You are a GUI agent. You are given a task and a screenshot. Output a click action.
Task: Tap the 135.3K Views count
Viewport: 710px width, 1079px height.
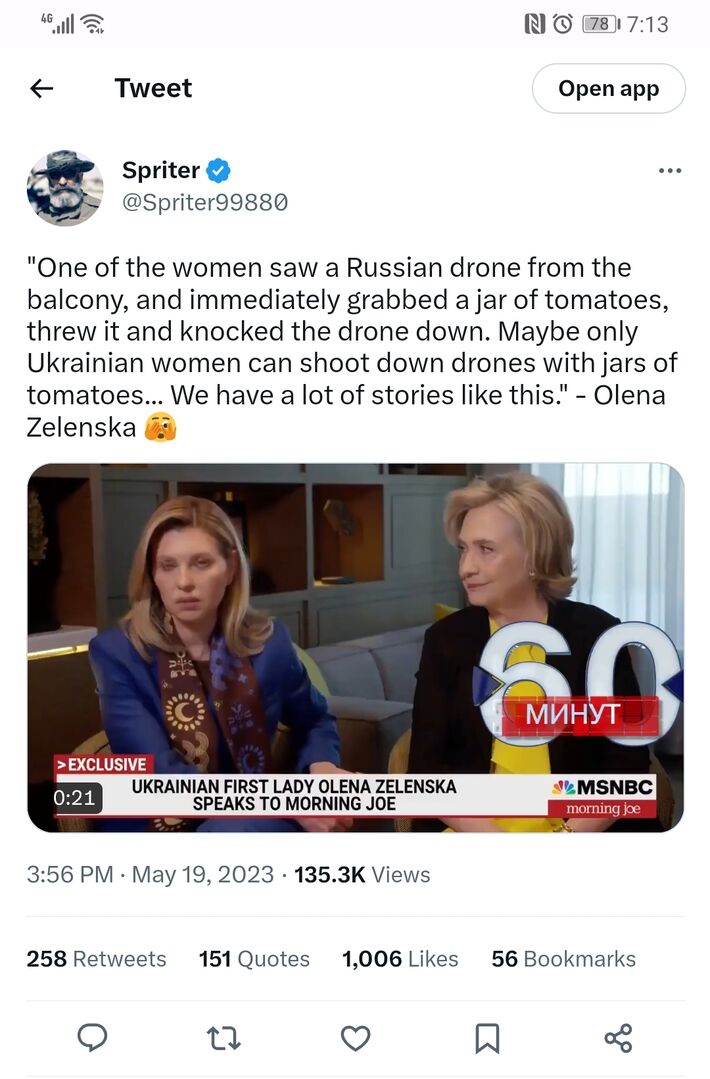[x=362, y=874]
